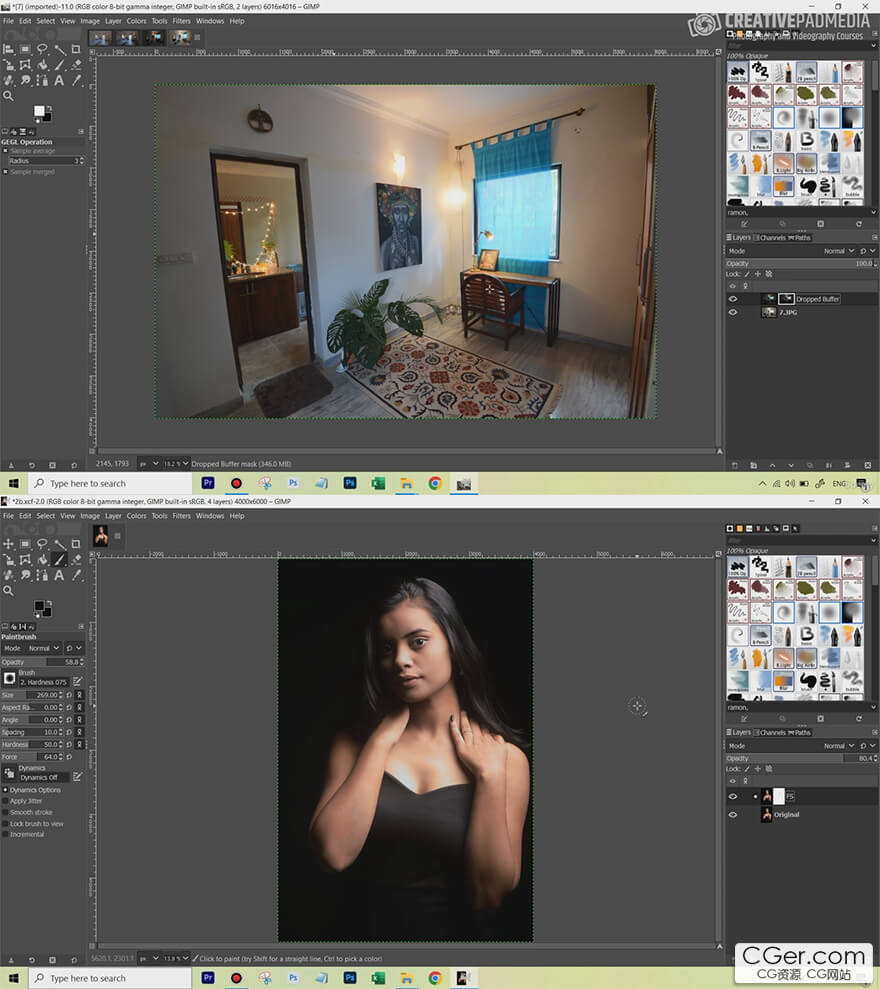Enable the Apply Jitter checkbox
Viewport: 880px width, 989px height.
5,801
